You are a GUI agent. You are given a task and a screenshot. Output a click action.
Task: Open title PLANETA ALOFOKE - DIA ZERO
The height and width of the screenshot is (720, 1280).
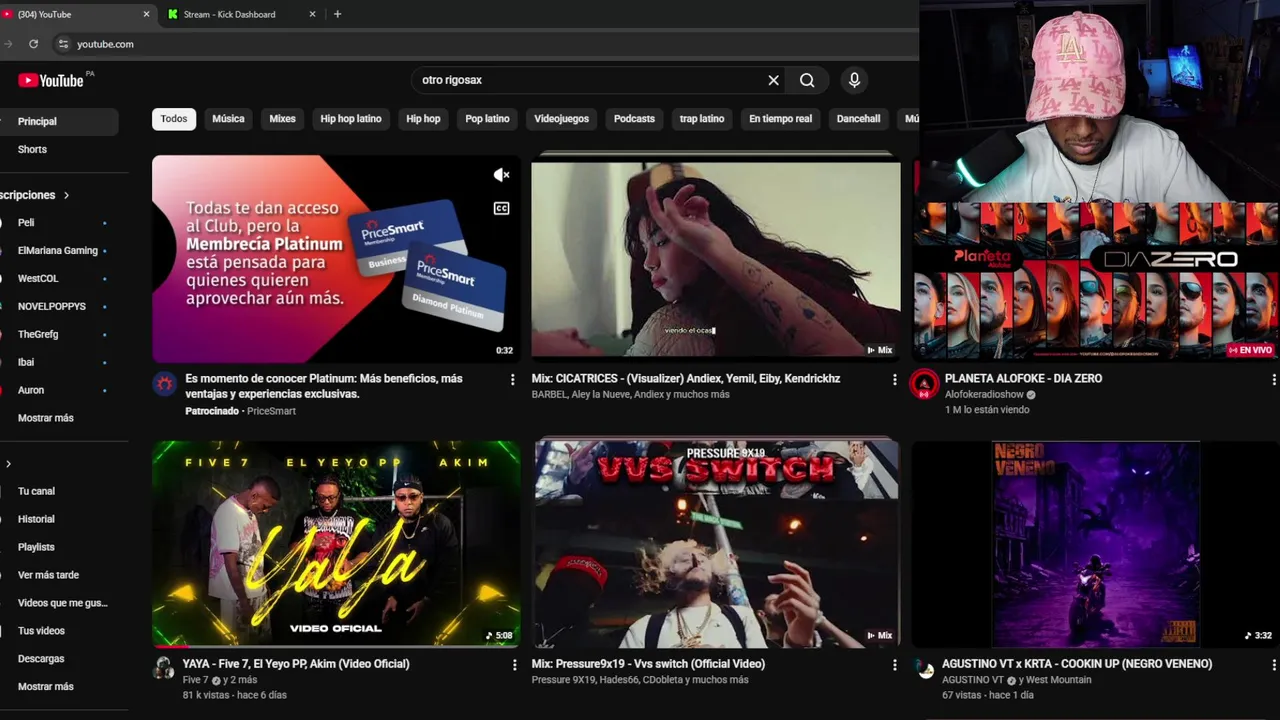[x=1023, y=379]
